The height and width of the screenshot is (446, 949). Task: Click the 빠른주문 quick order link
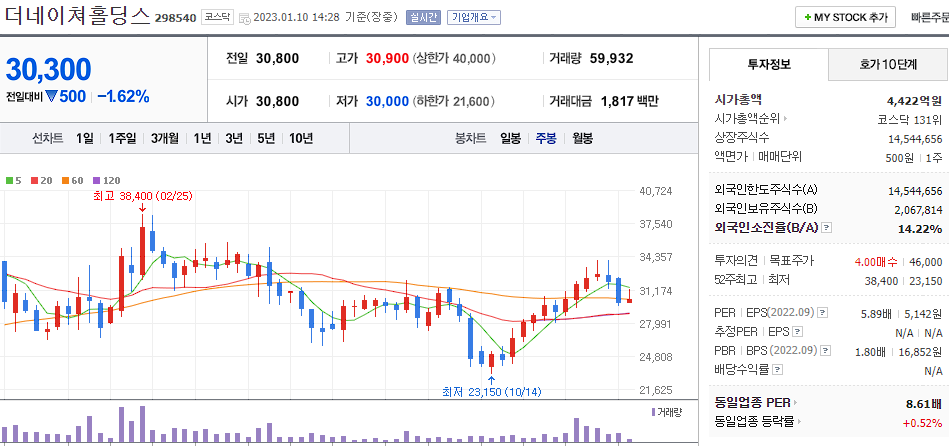coord(930,18)
